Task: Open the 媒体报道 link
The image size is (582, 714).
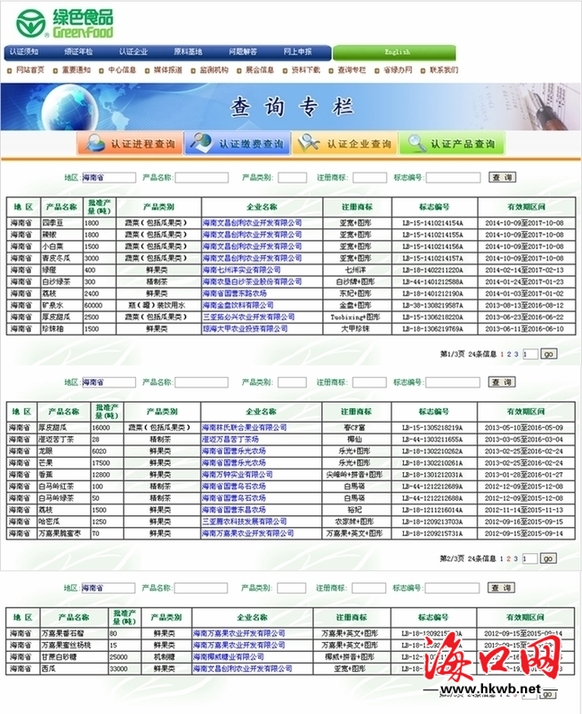Action: pyautogui.click(x=168, y=70)
